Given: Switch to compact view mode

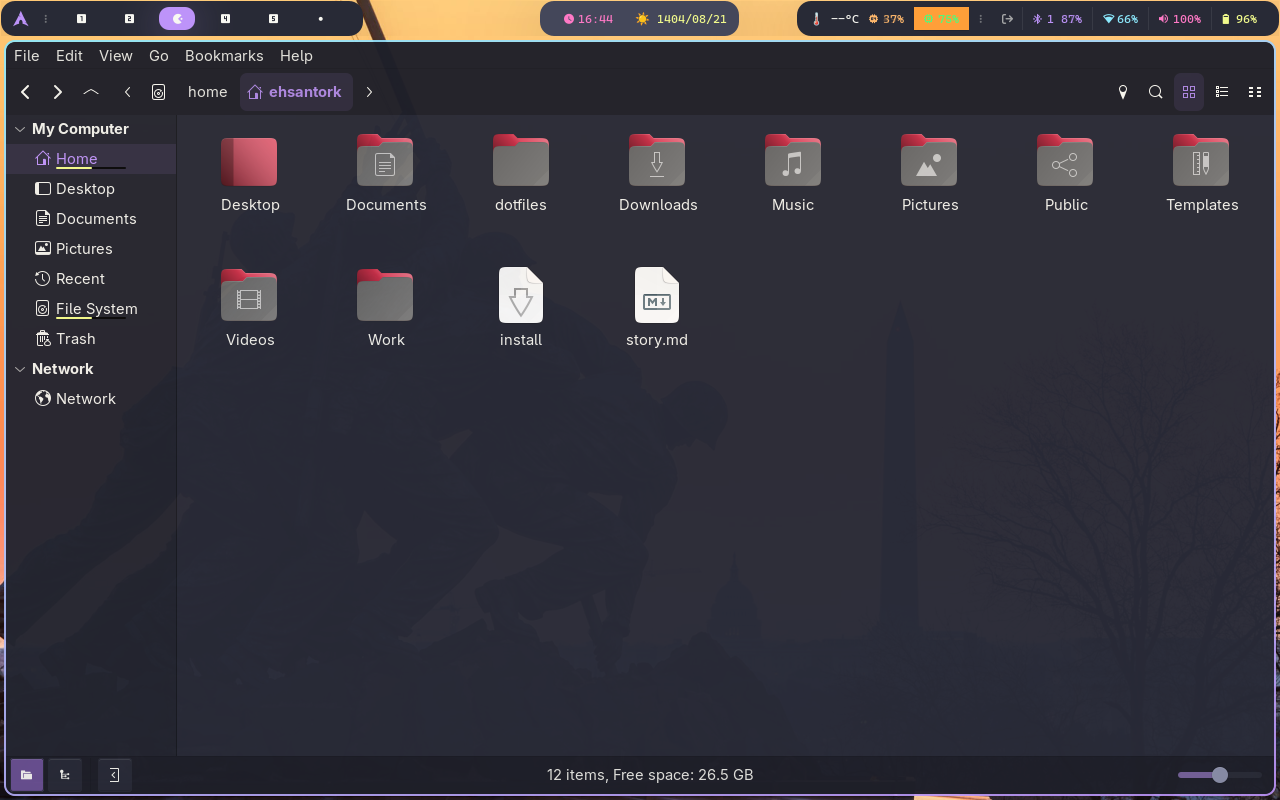Looking at the screenshot, I should 1255,92.
